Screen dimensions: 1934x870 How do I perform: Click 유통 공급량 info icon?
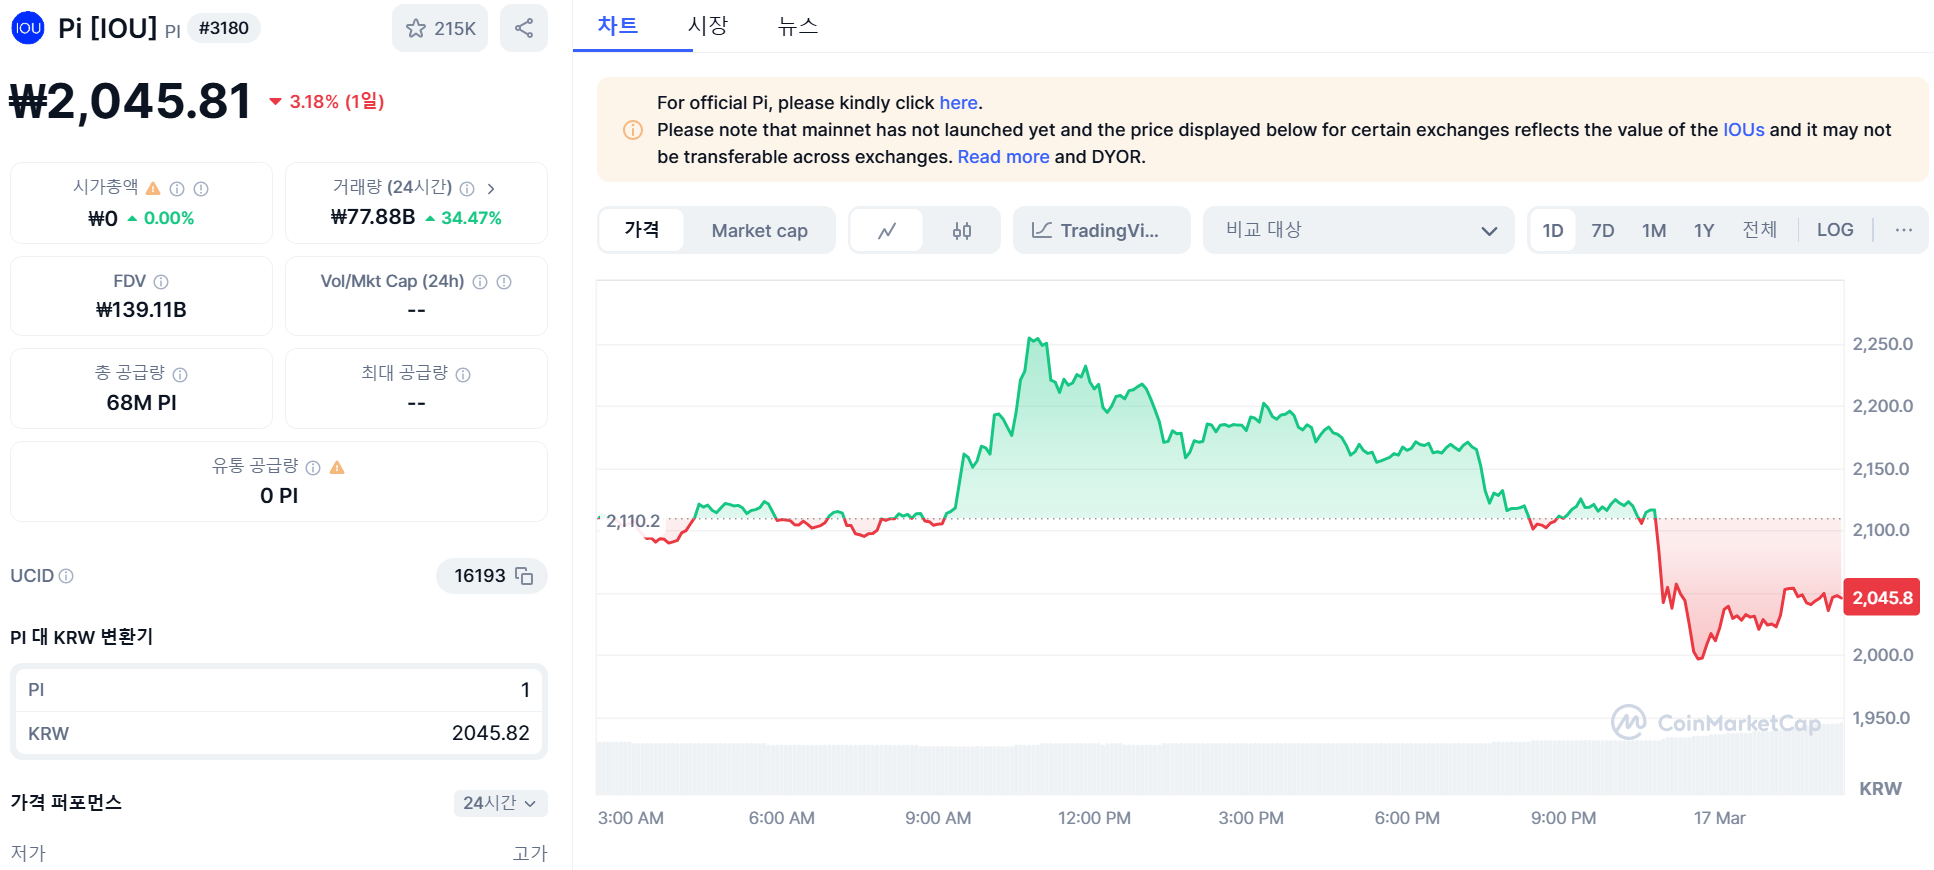click(x=313, y=468)
